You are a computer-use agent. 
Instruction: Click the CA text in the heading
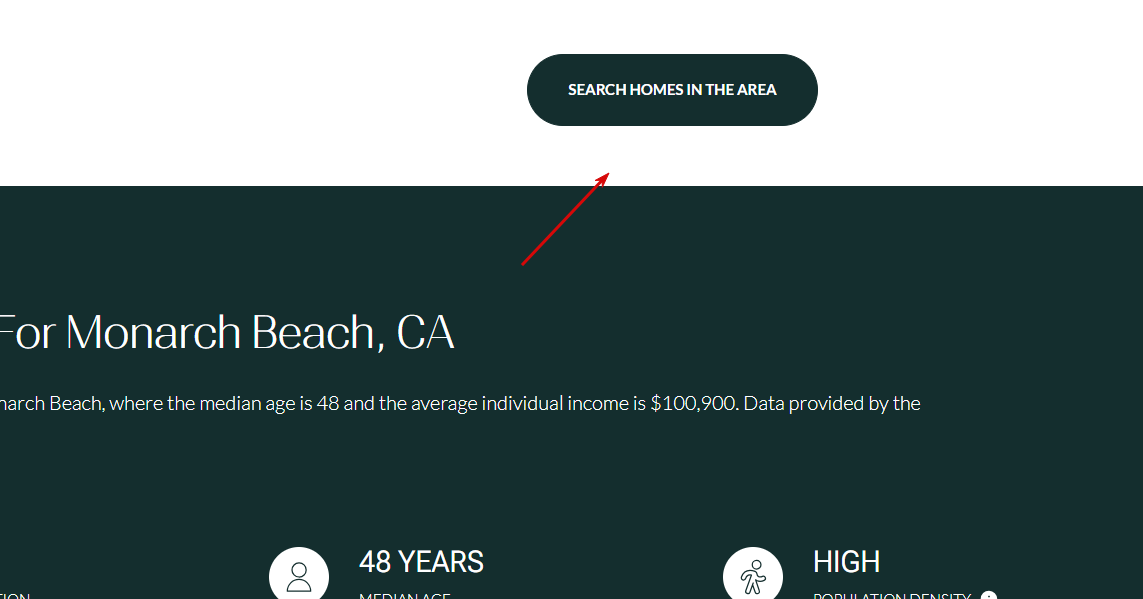click(x=426, y=332)
